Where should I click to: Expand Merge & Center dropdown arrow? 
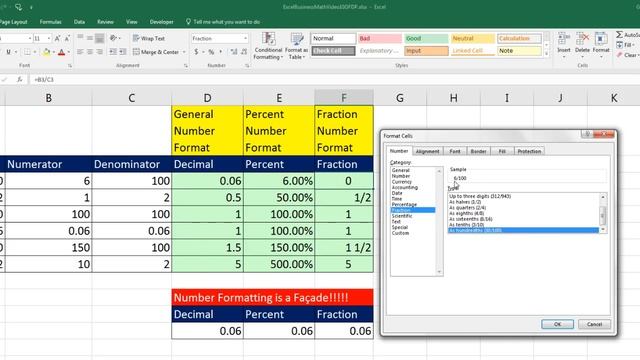pyautogui.click(x=184, y=52)
